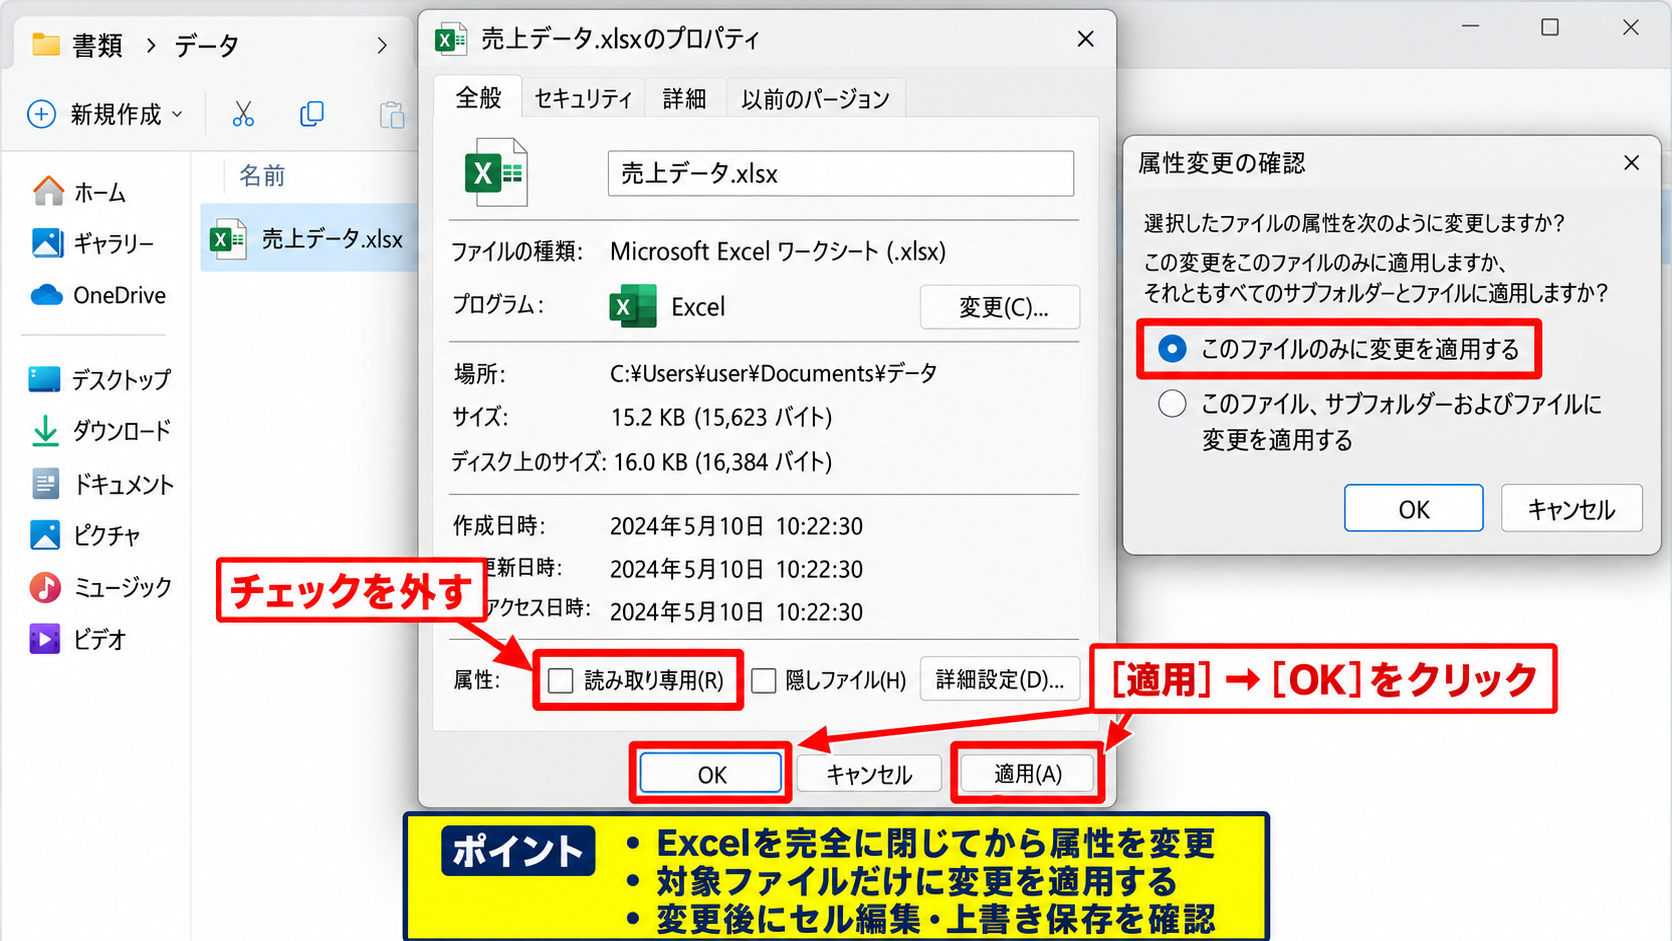Screen dimensions: 1672x941
Task: Open ピクチャ folder in sidebar
Action: point(85,535)
